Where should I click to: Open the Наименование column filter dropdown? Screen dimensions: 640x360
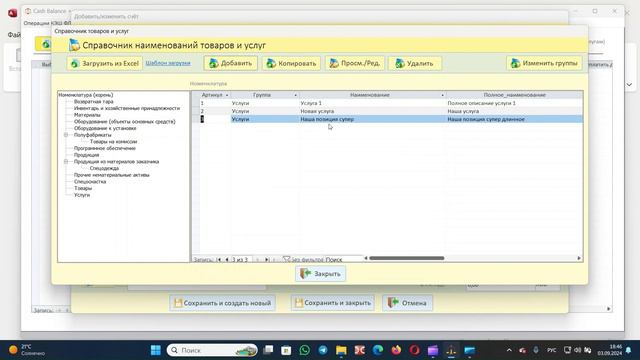click(x=442, y=95)
